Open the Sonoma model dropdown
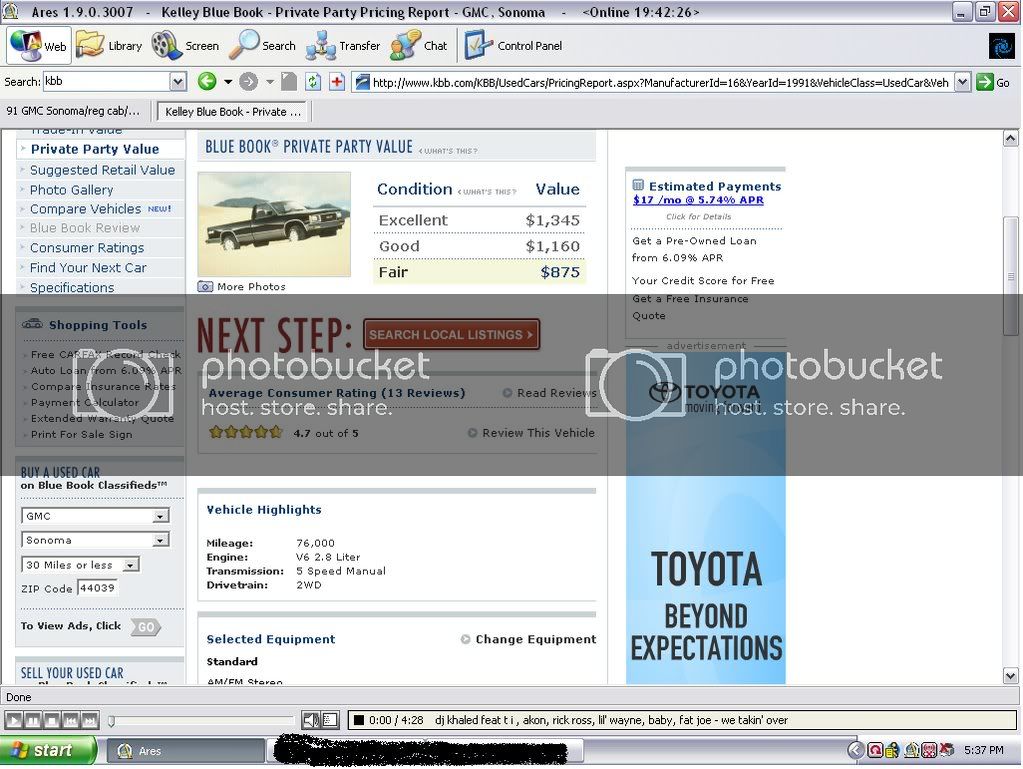This screenshot has height=769, width=1023. click(x=95, y=540)
